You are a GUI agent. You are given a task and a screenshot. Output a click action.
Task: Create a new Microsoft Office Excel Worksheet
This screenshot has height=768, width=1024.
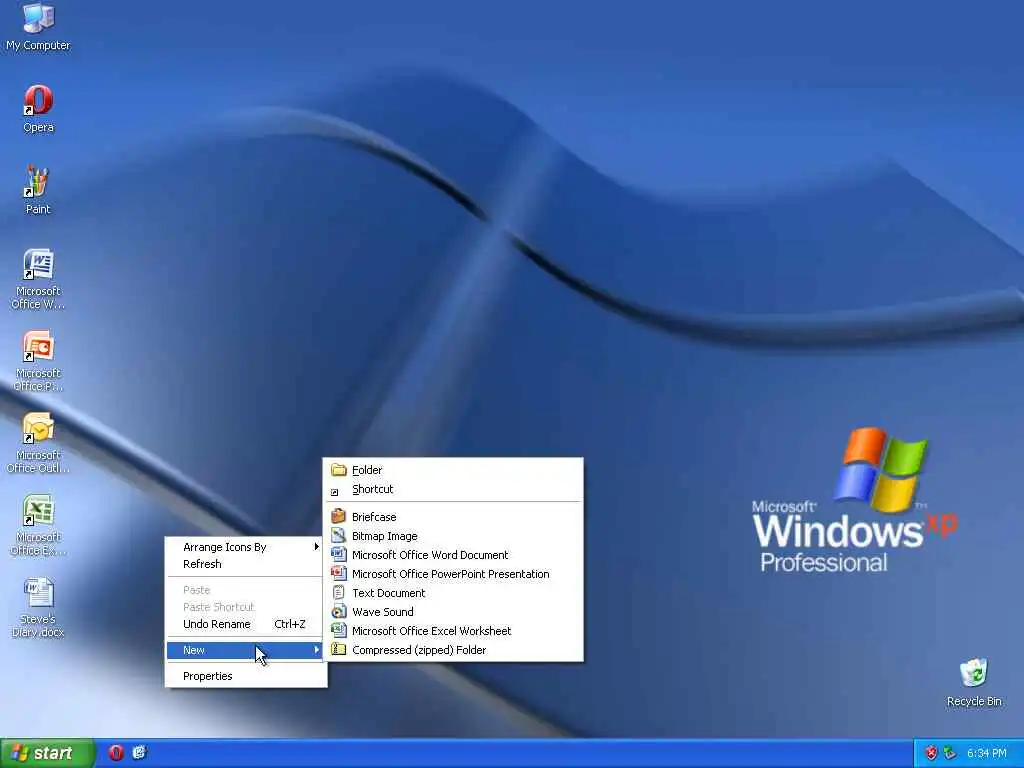(453, 631)
